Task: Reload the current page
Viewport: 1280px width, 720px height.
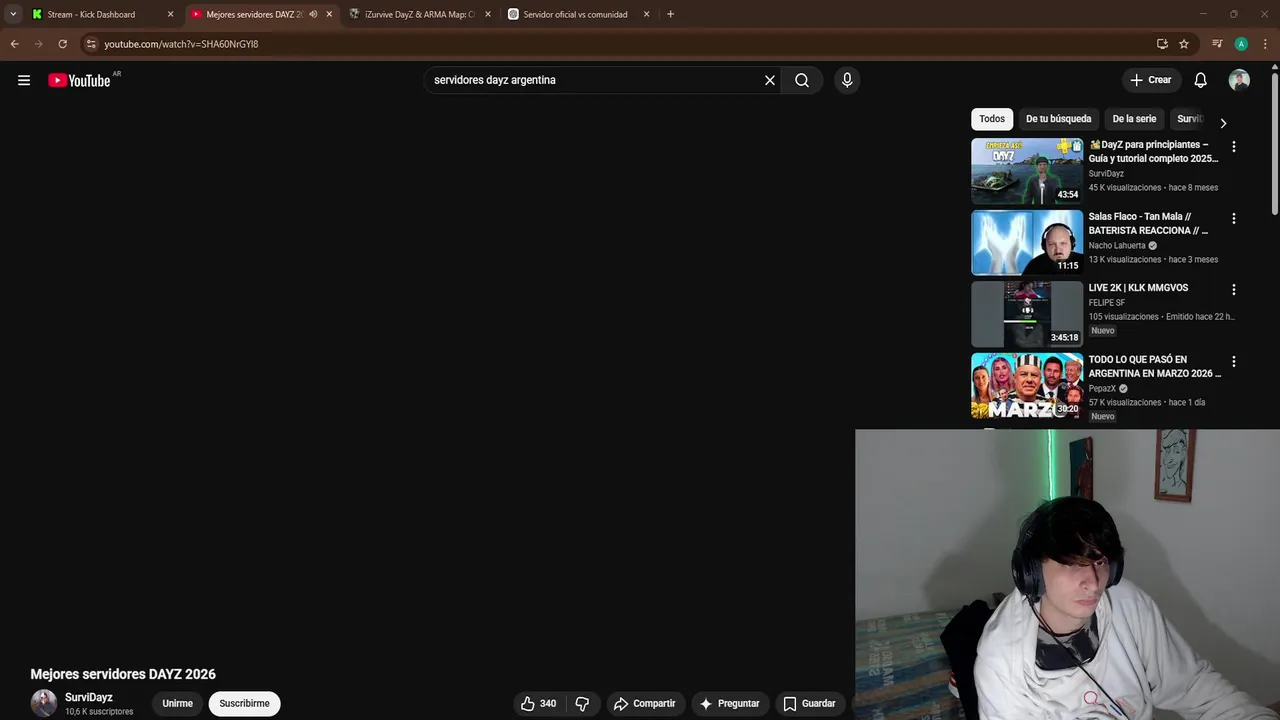Action: tap(62, 44)
